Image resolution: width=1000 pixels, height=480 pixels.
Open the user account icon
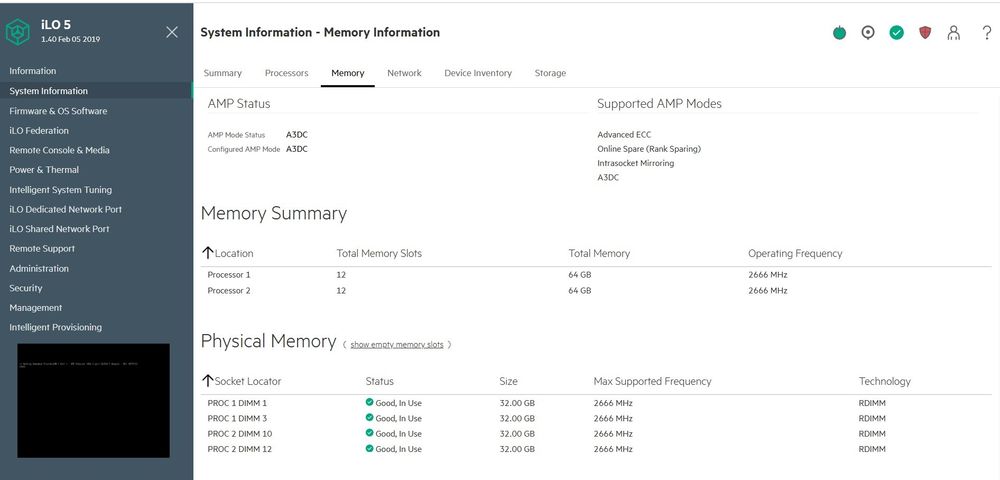click(953, 33)
